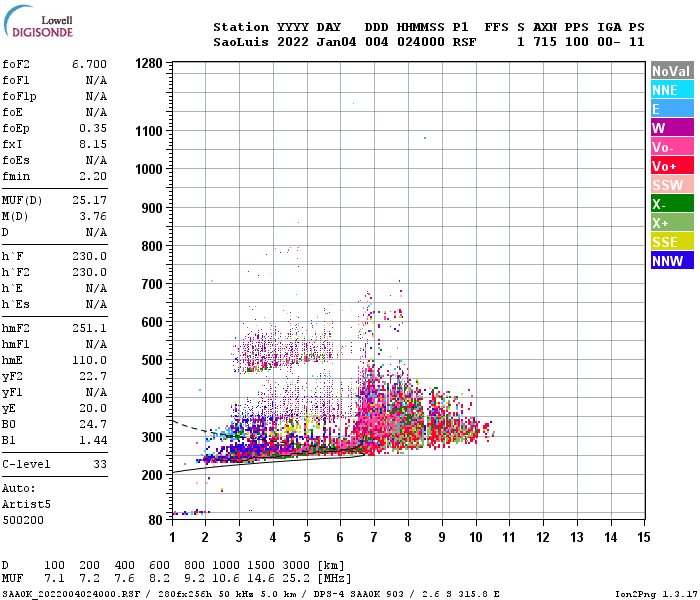700x600 pixels.
Task: Select the X- dark green legend swatch
Action: click(672, 204)
